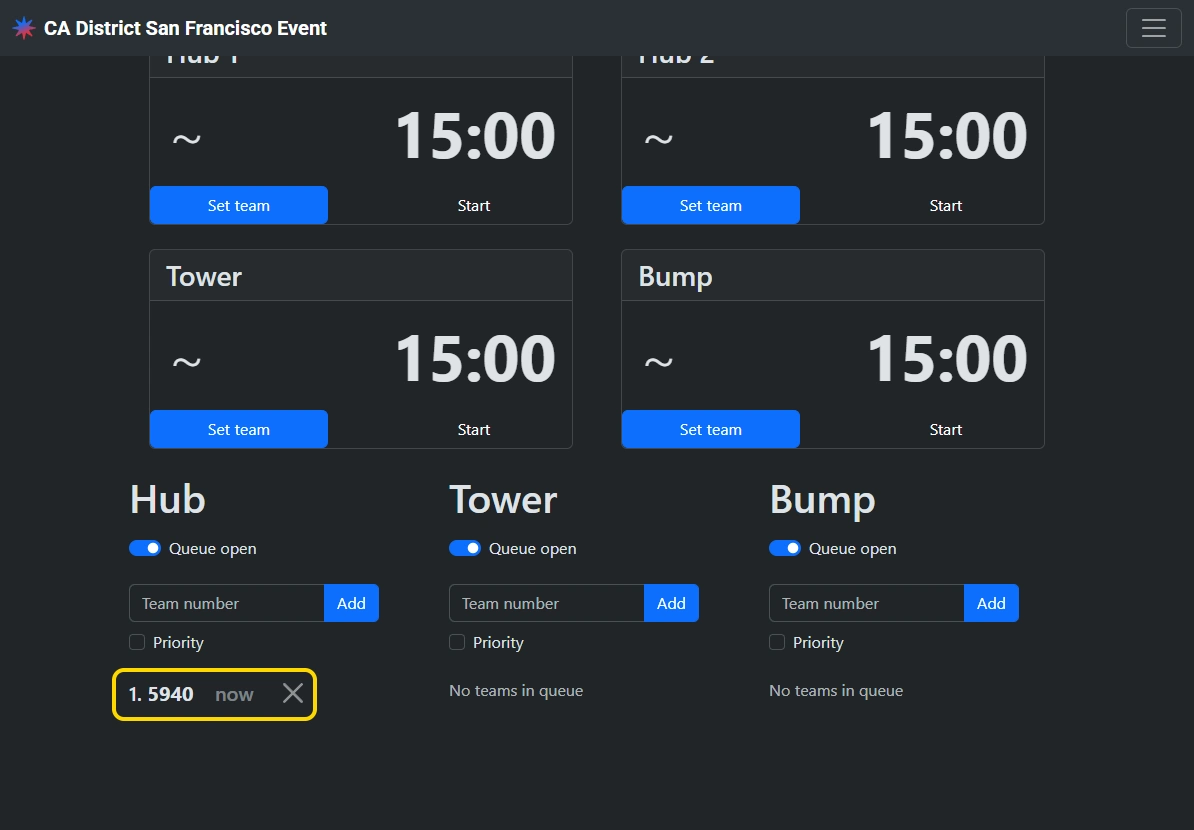Open the hamburger navigation menu

pyautogui.click(x=1153, y=28)
